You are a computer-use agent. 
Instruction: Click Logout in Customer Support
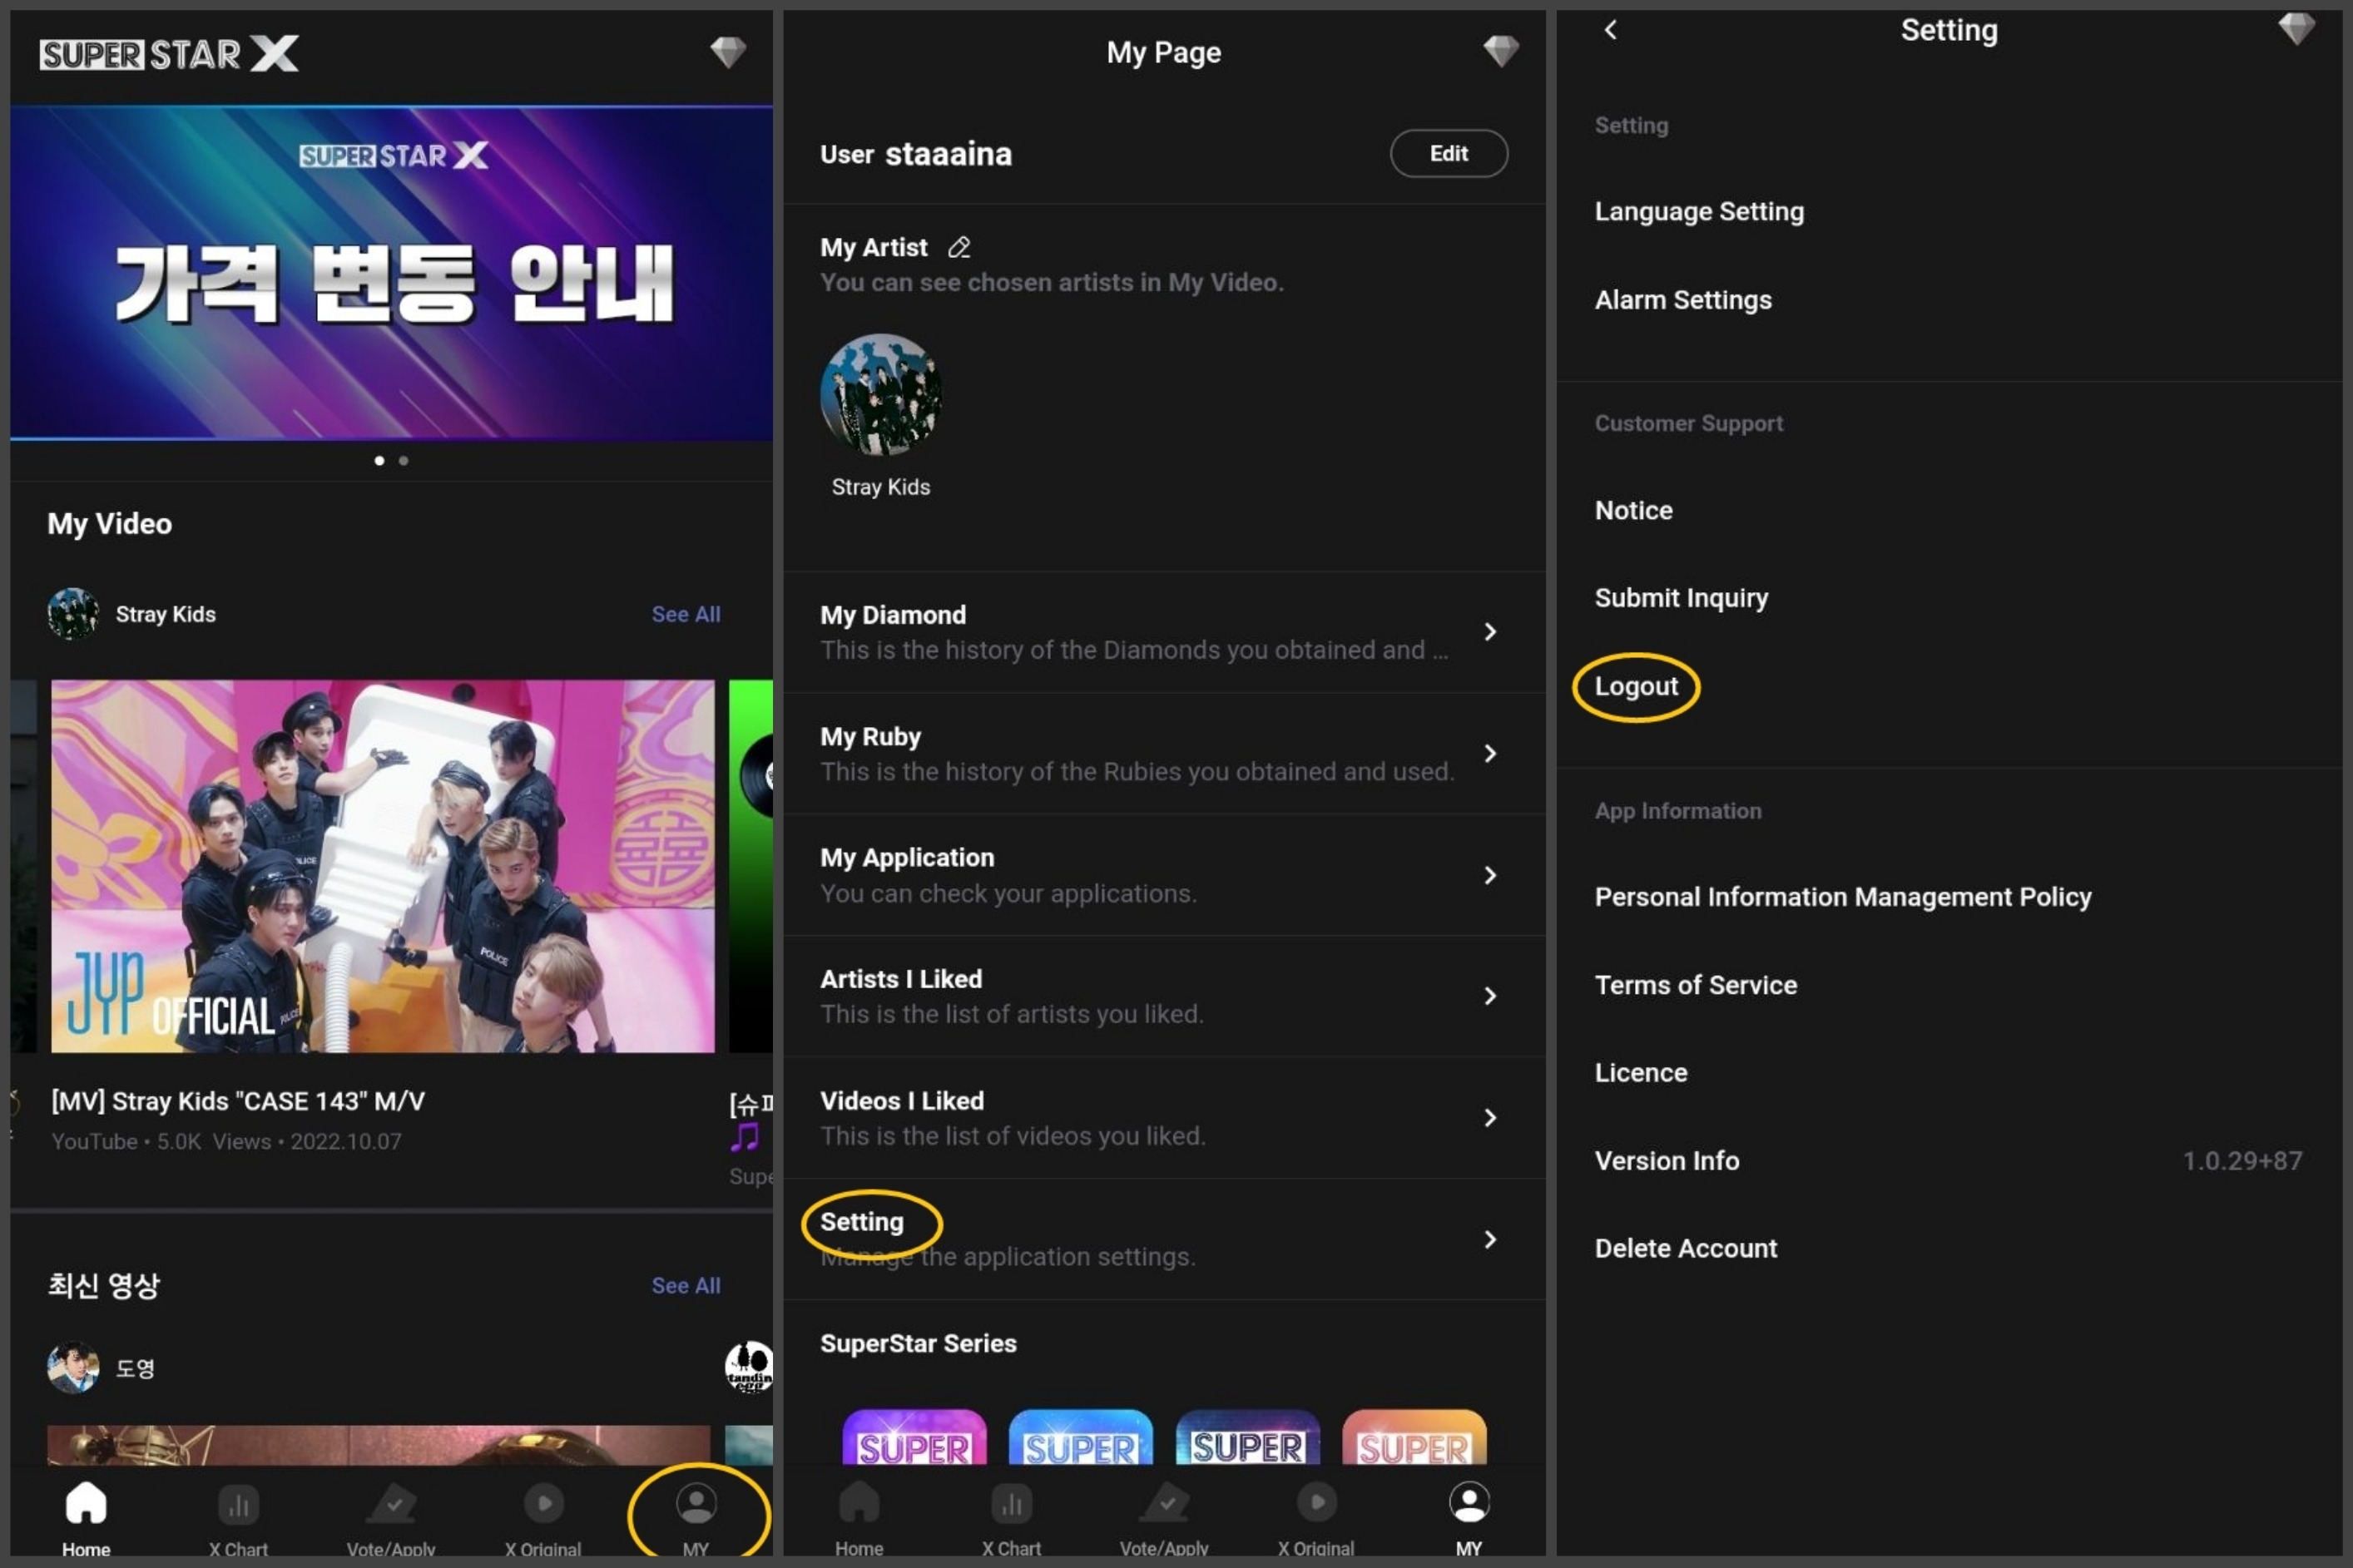[x=1636, y=686]
